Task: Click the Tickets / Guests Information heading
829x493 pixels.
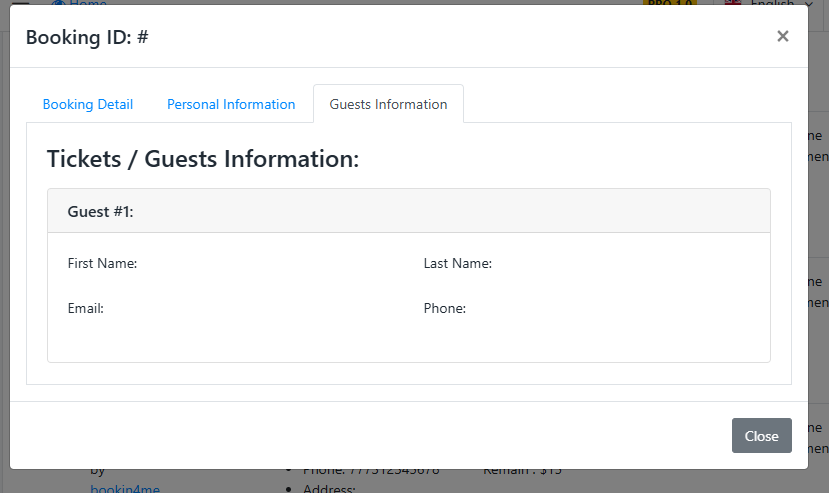Action: pos(203,159)
